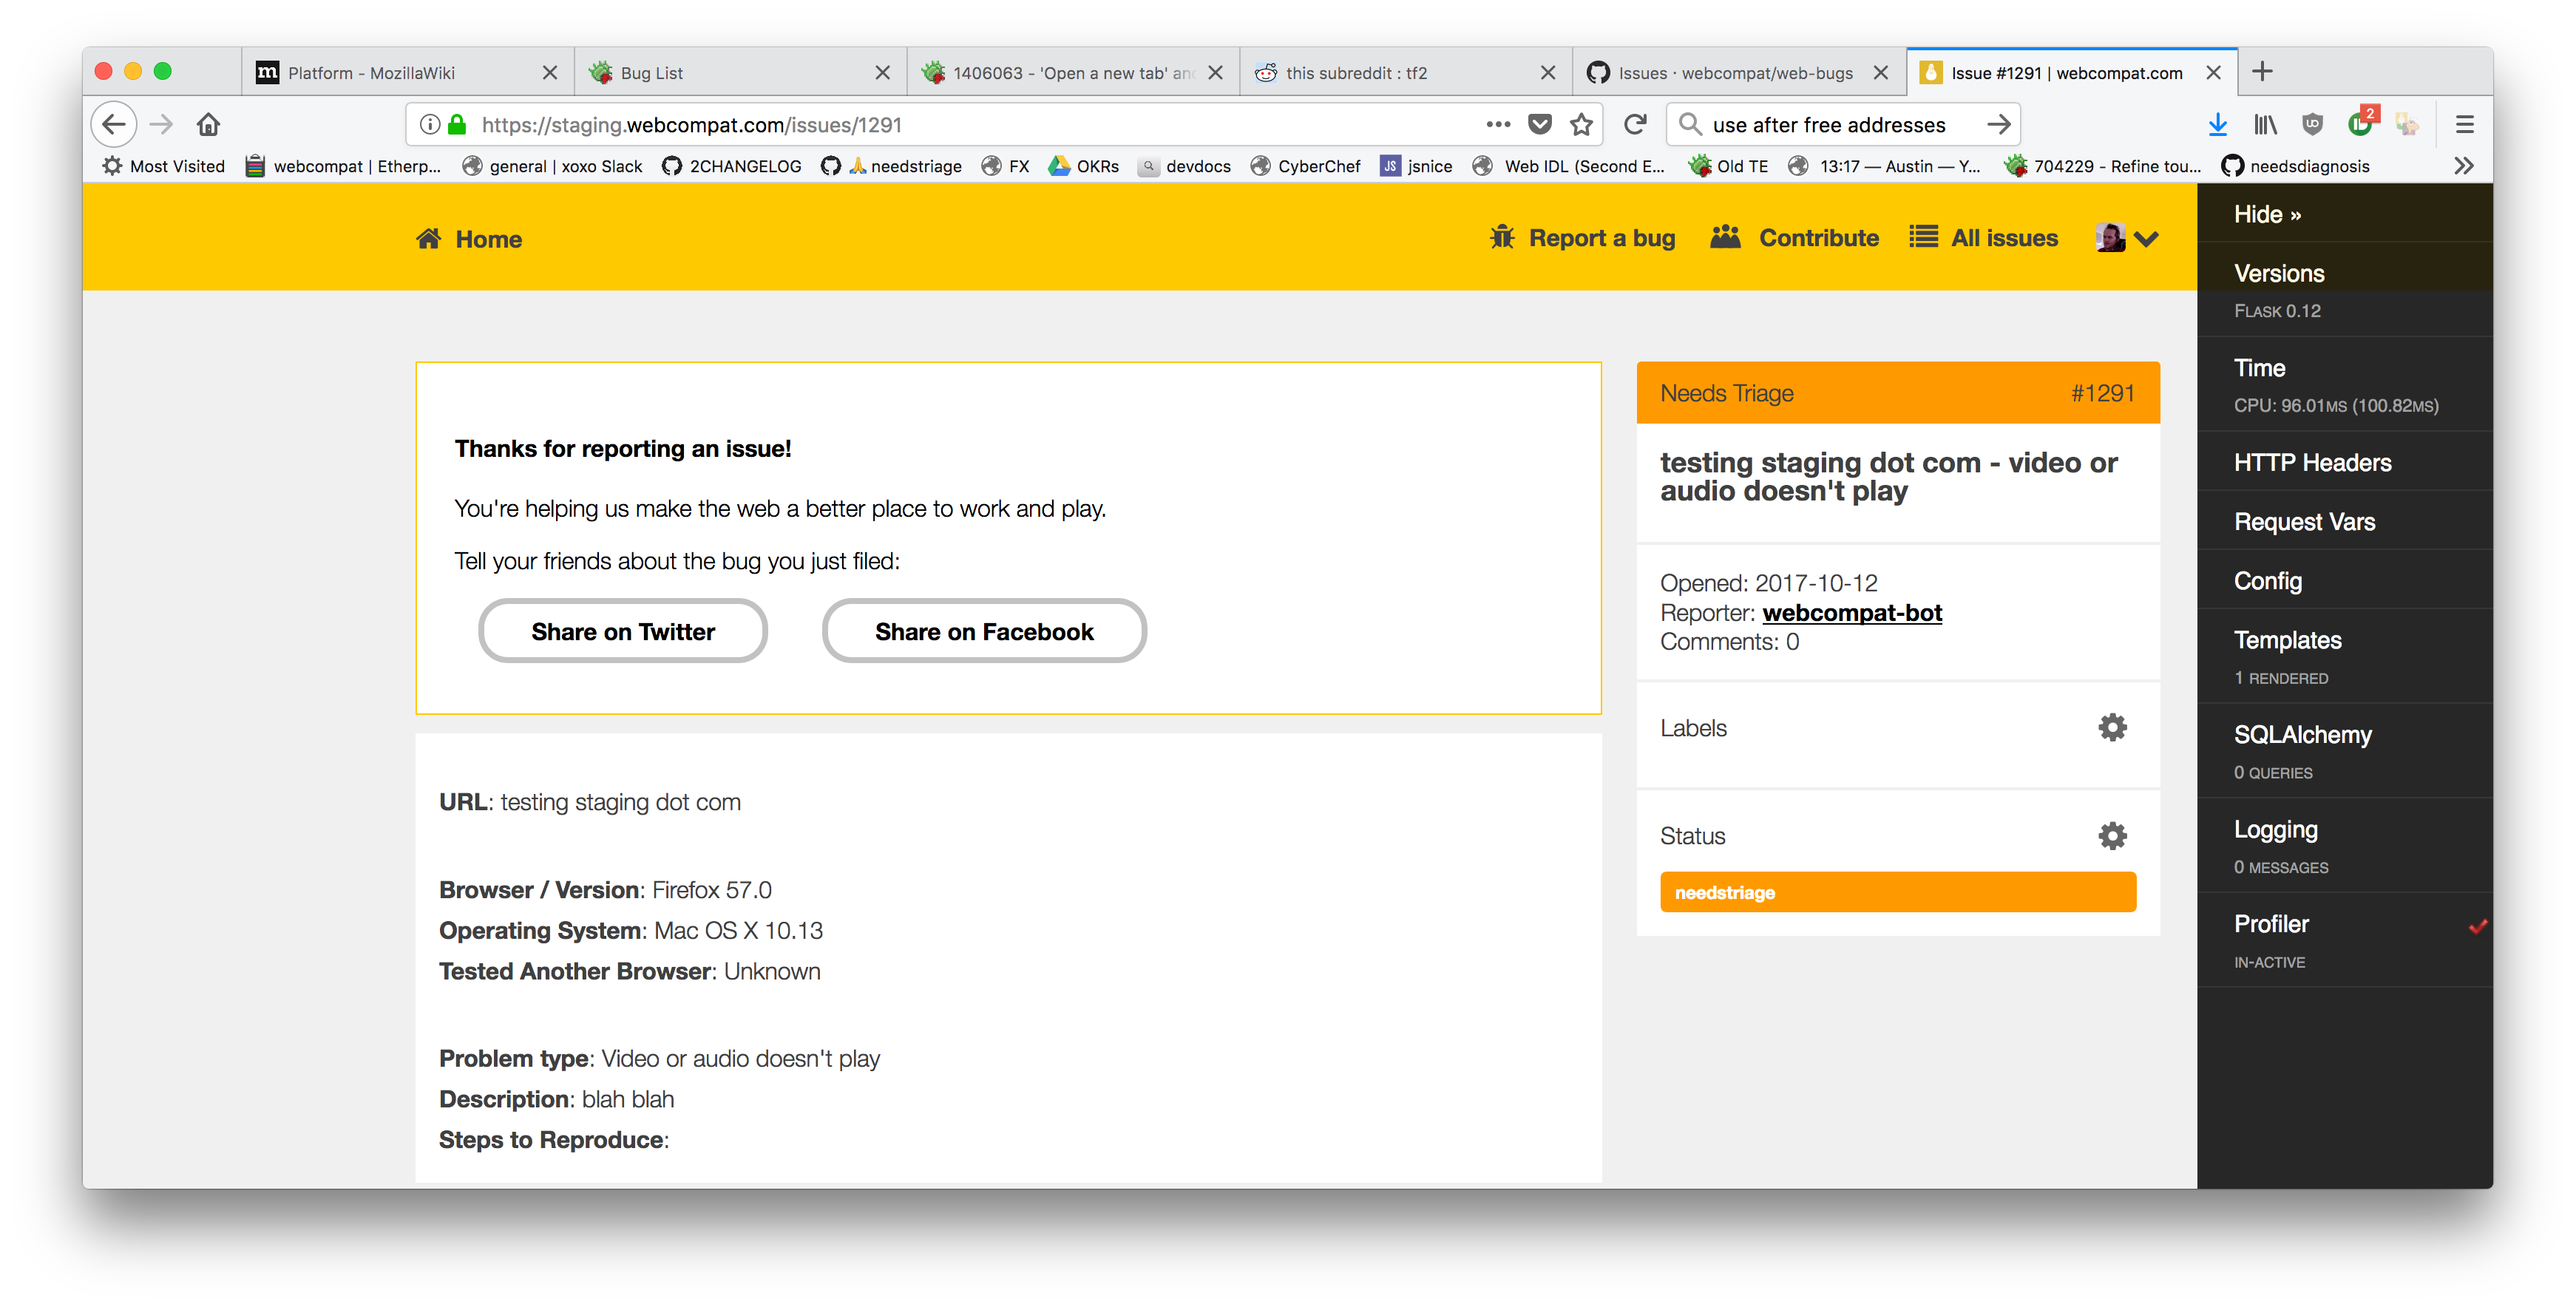Open the Status settings gear
The image size is (2576, 1307).
[2112, 835]
